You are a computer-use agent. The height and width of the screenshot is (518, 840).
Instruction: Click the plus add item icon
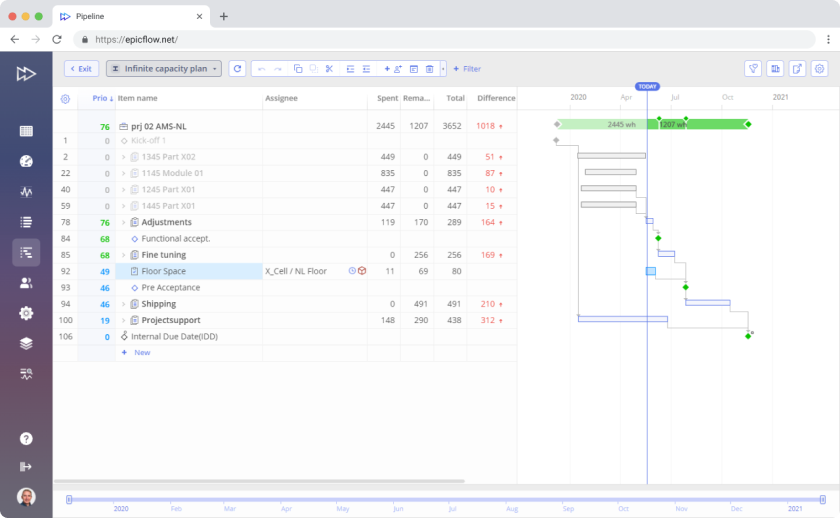(x=387, y=69)
